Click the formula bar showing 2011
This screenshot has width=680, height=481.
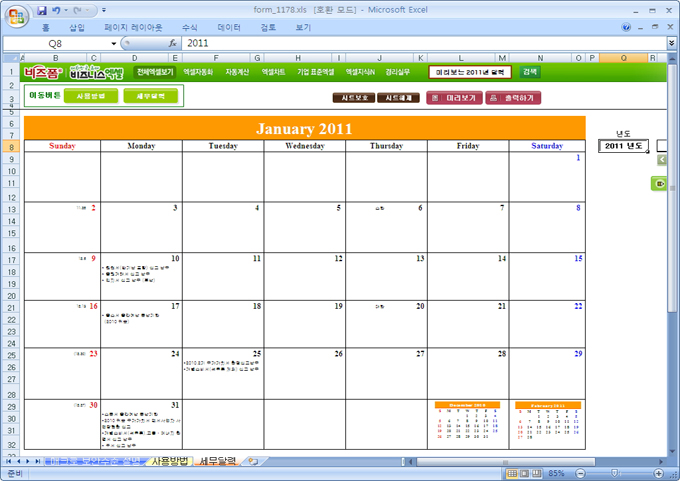tap(424, 43)
